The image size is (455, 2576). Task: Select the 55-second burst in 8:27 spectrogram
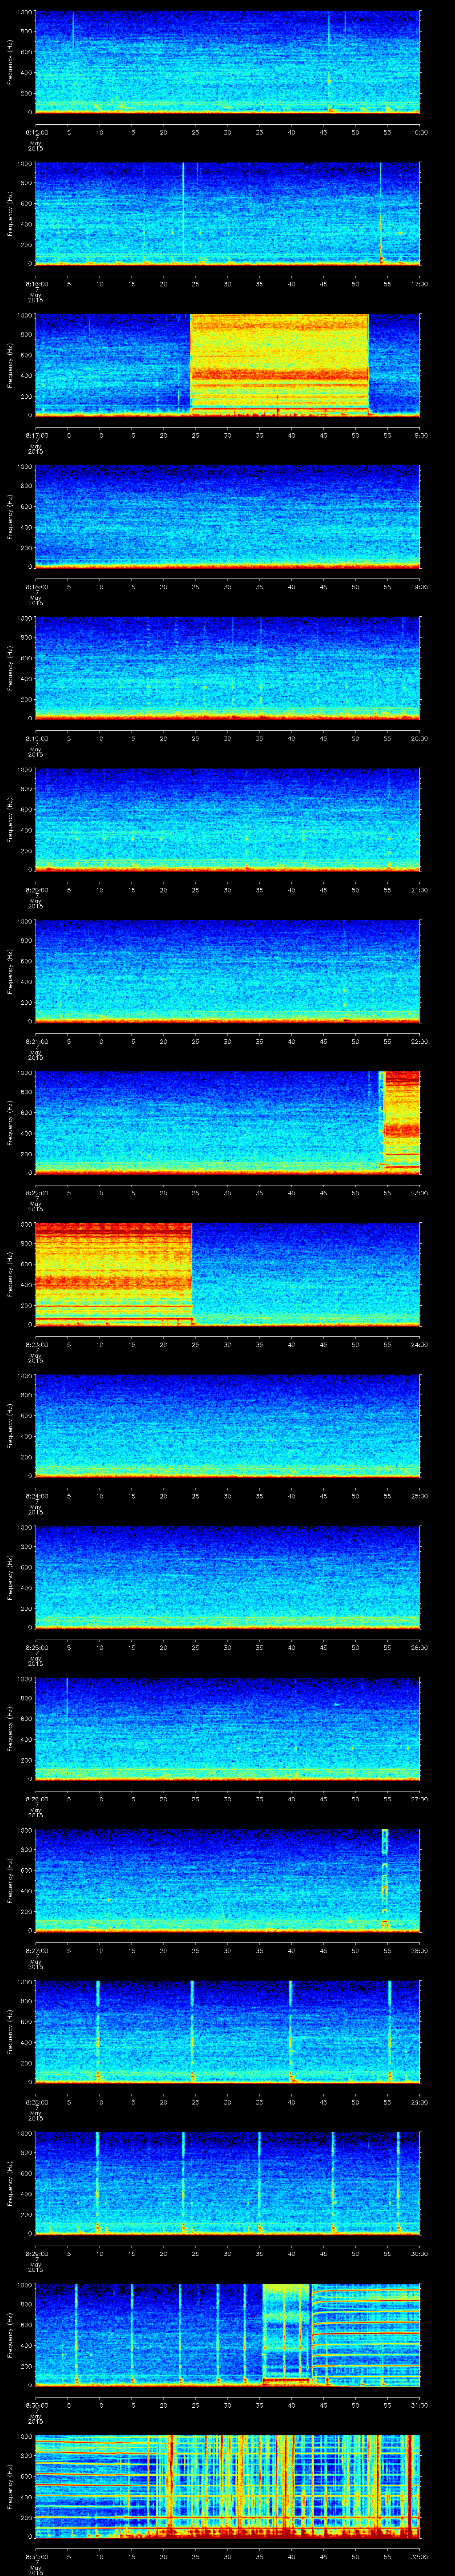(385, 1878)
